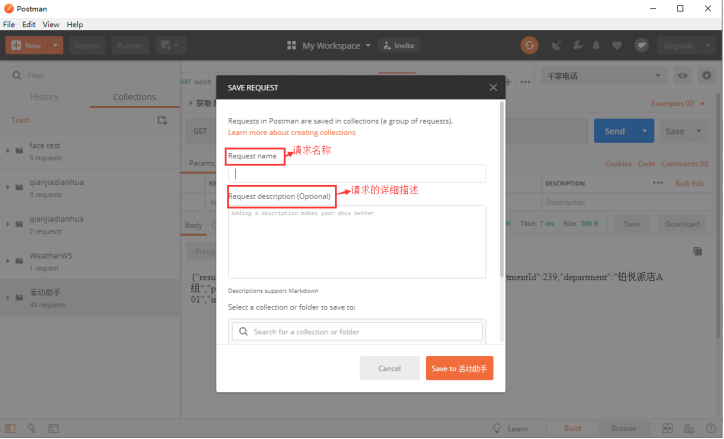
Task: Click the two-pane layout icon
Action: (x=668, y=428)
